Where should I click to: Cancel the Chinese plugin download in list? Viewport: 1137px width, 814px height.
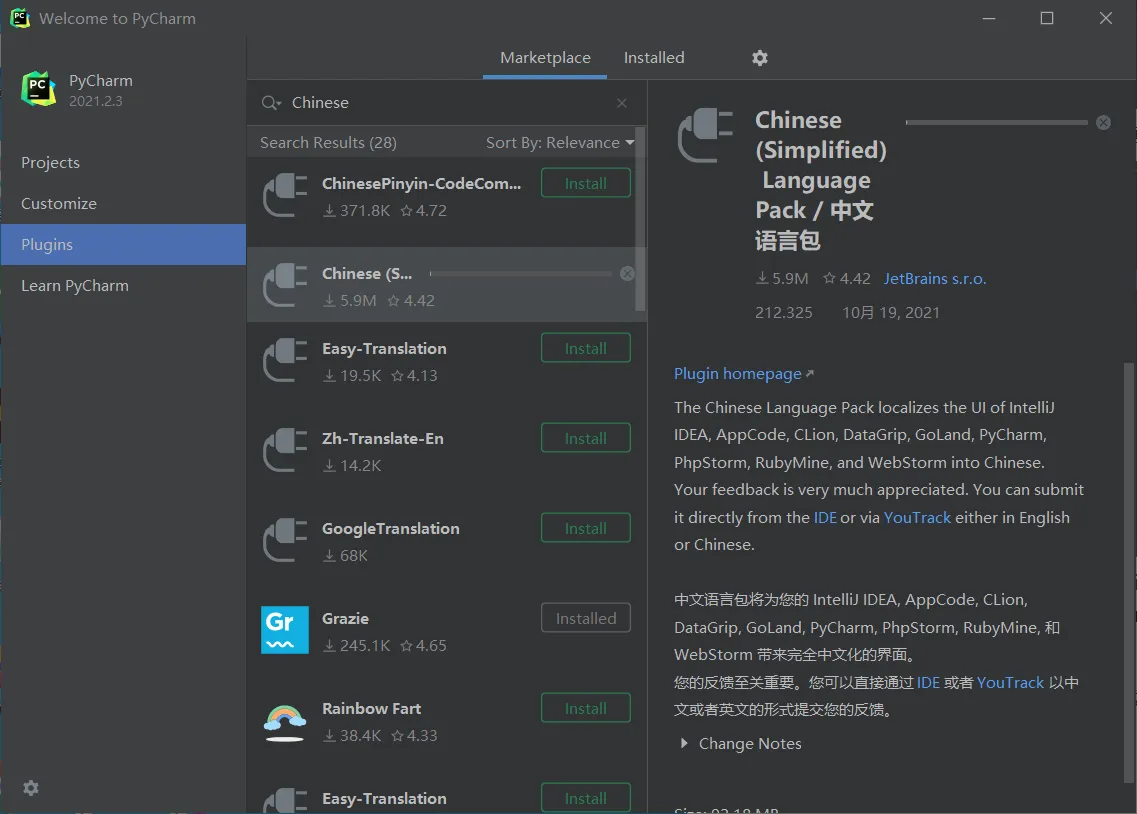point(627,273)
